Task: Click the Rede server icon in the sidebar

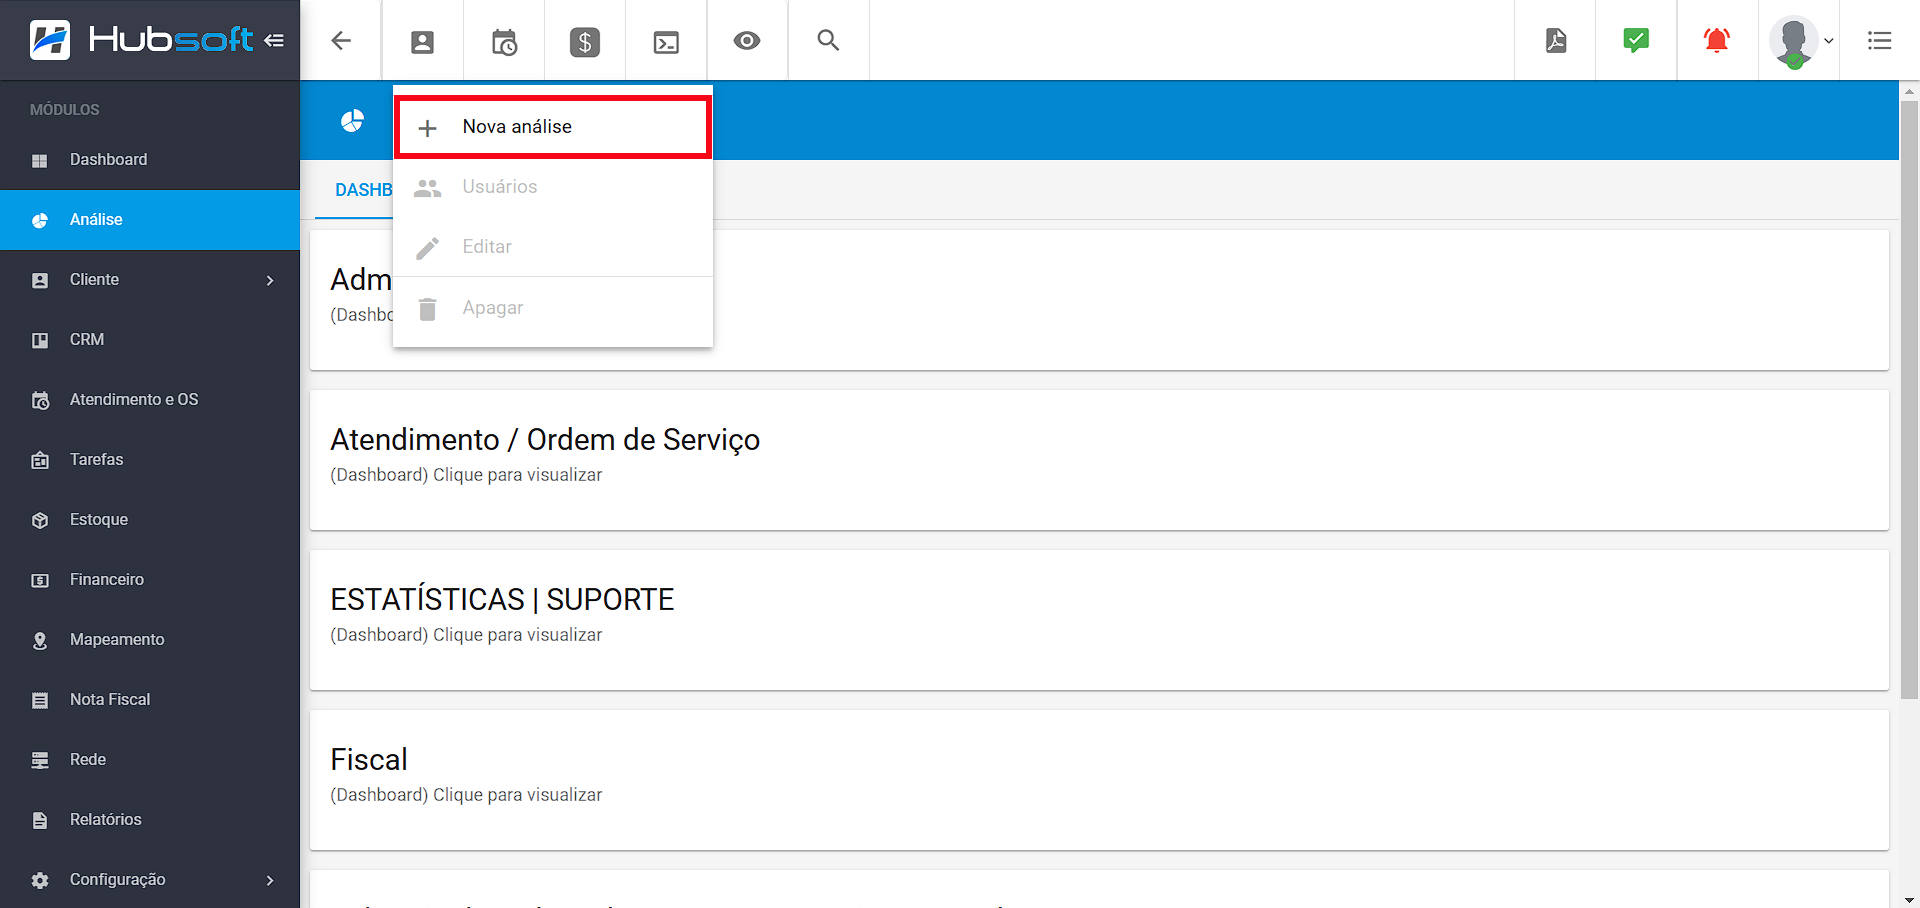Action: point(40,761)
